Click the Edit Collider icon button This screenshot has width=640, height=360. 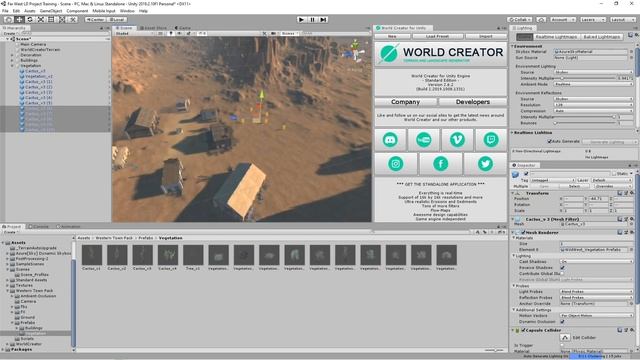[x=565, y=338]
